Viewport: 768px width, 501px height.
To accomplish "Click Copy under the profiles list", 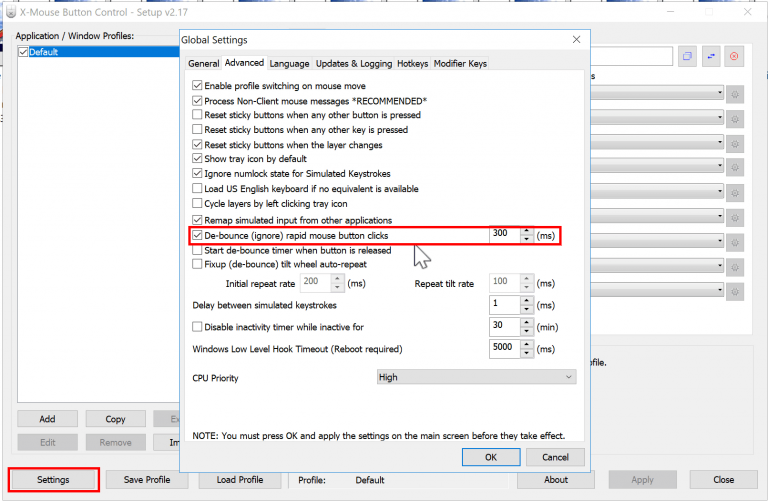I will click(x=116, y=419).
